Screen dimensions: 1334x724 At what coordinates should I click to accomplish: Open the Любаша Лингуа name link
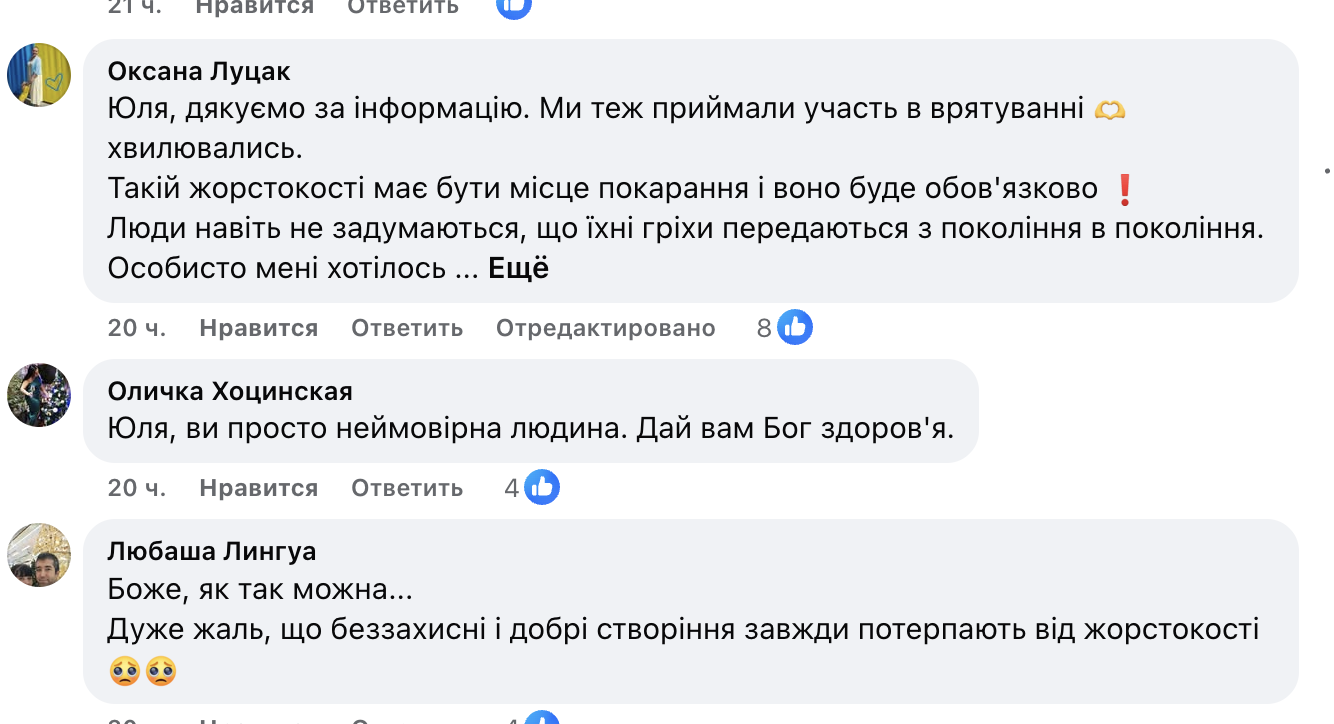pos(212,551)
